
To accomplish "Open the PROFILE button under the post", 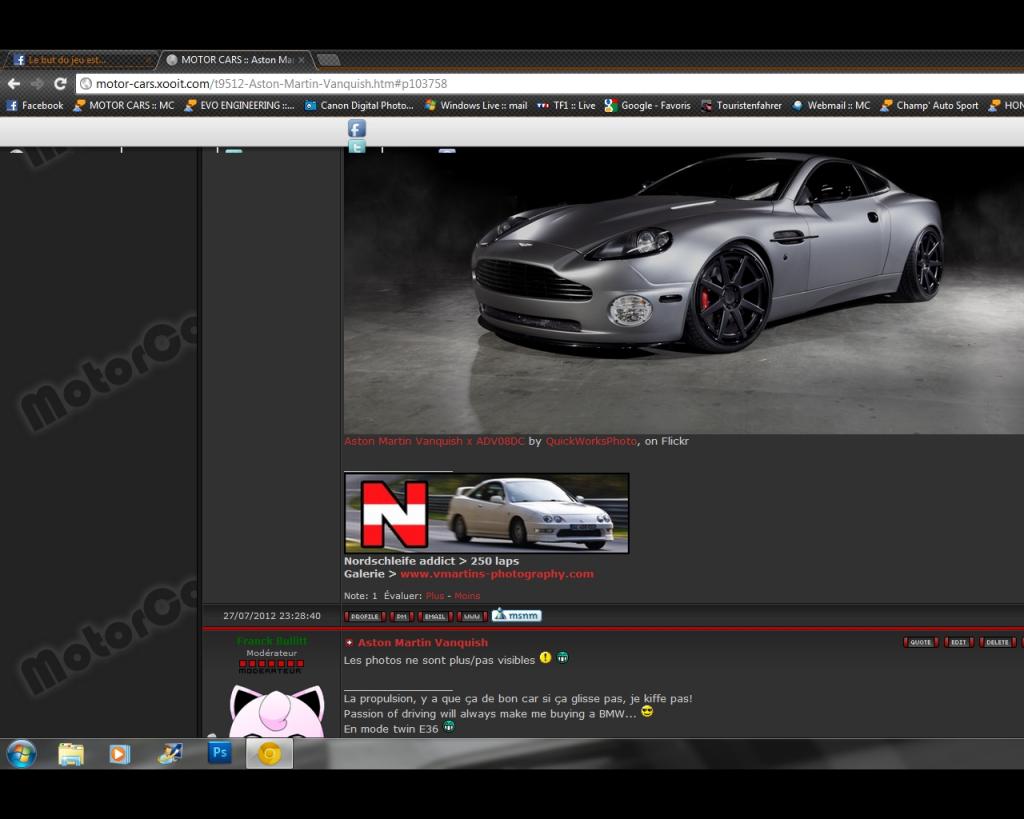I will (364, 616).
